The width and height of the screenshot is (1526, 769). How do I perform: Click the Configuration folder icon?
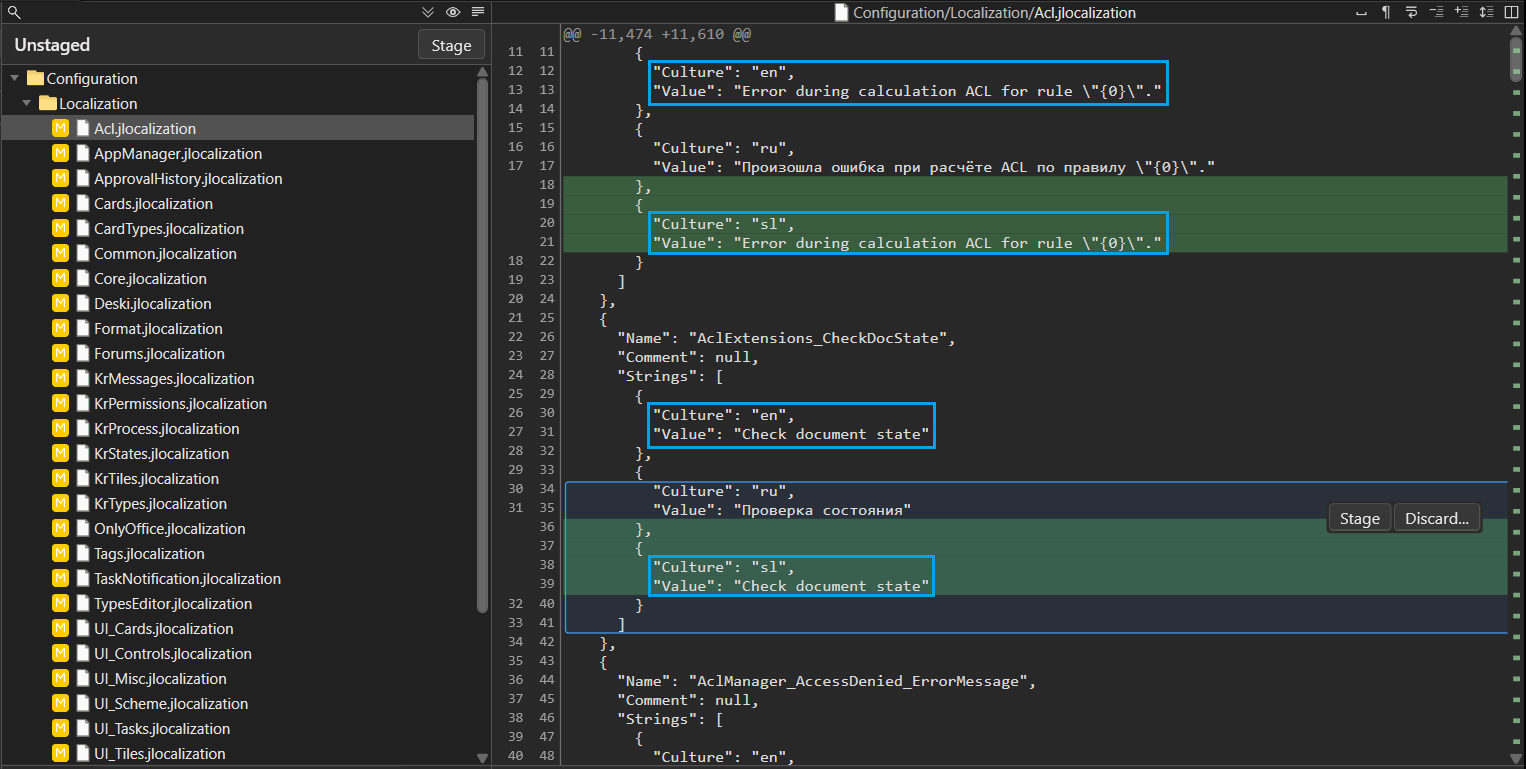(36, 78)
